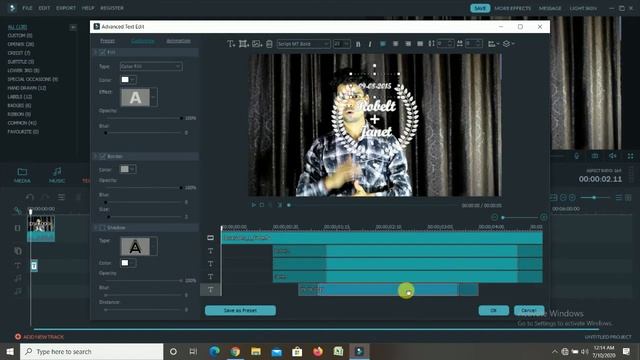Zoom out the text editor timeline
The width and height of the screenshot is (640, 360).
[x=494, y=218]
